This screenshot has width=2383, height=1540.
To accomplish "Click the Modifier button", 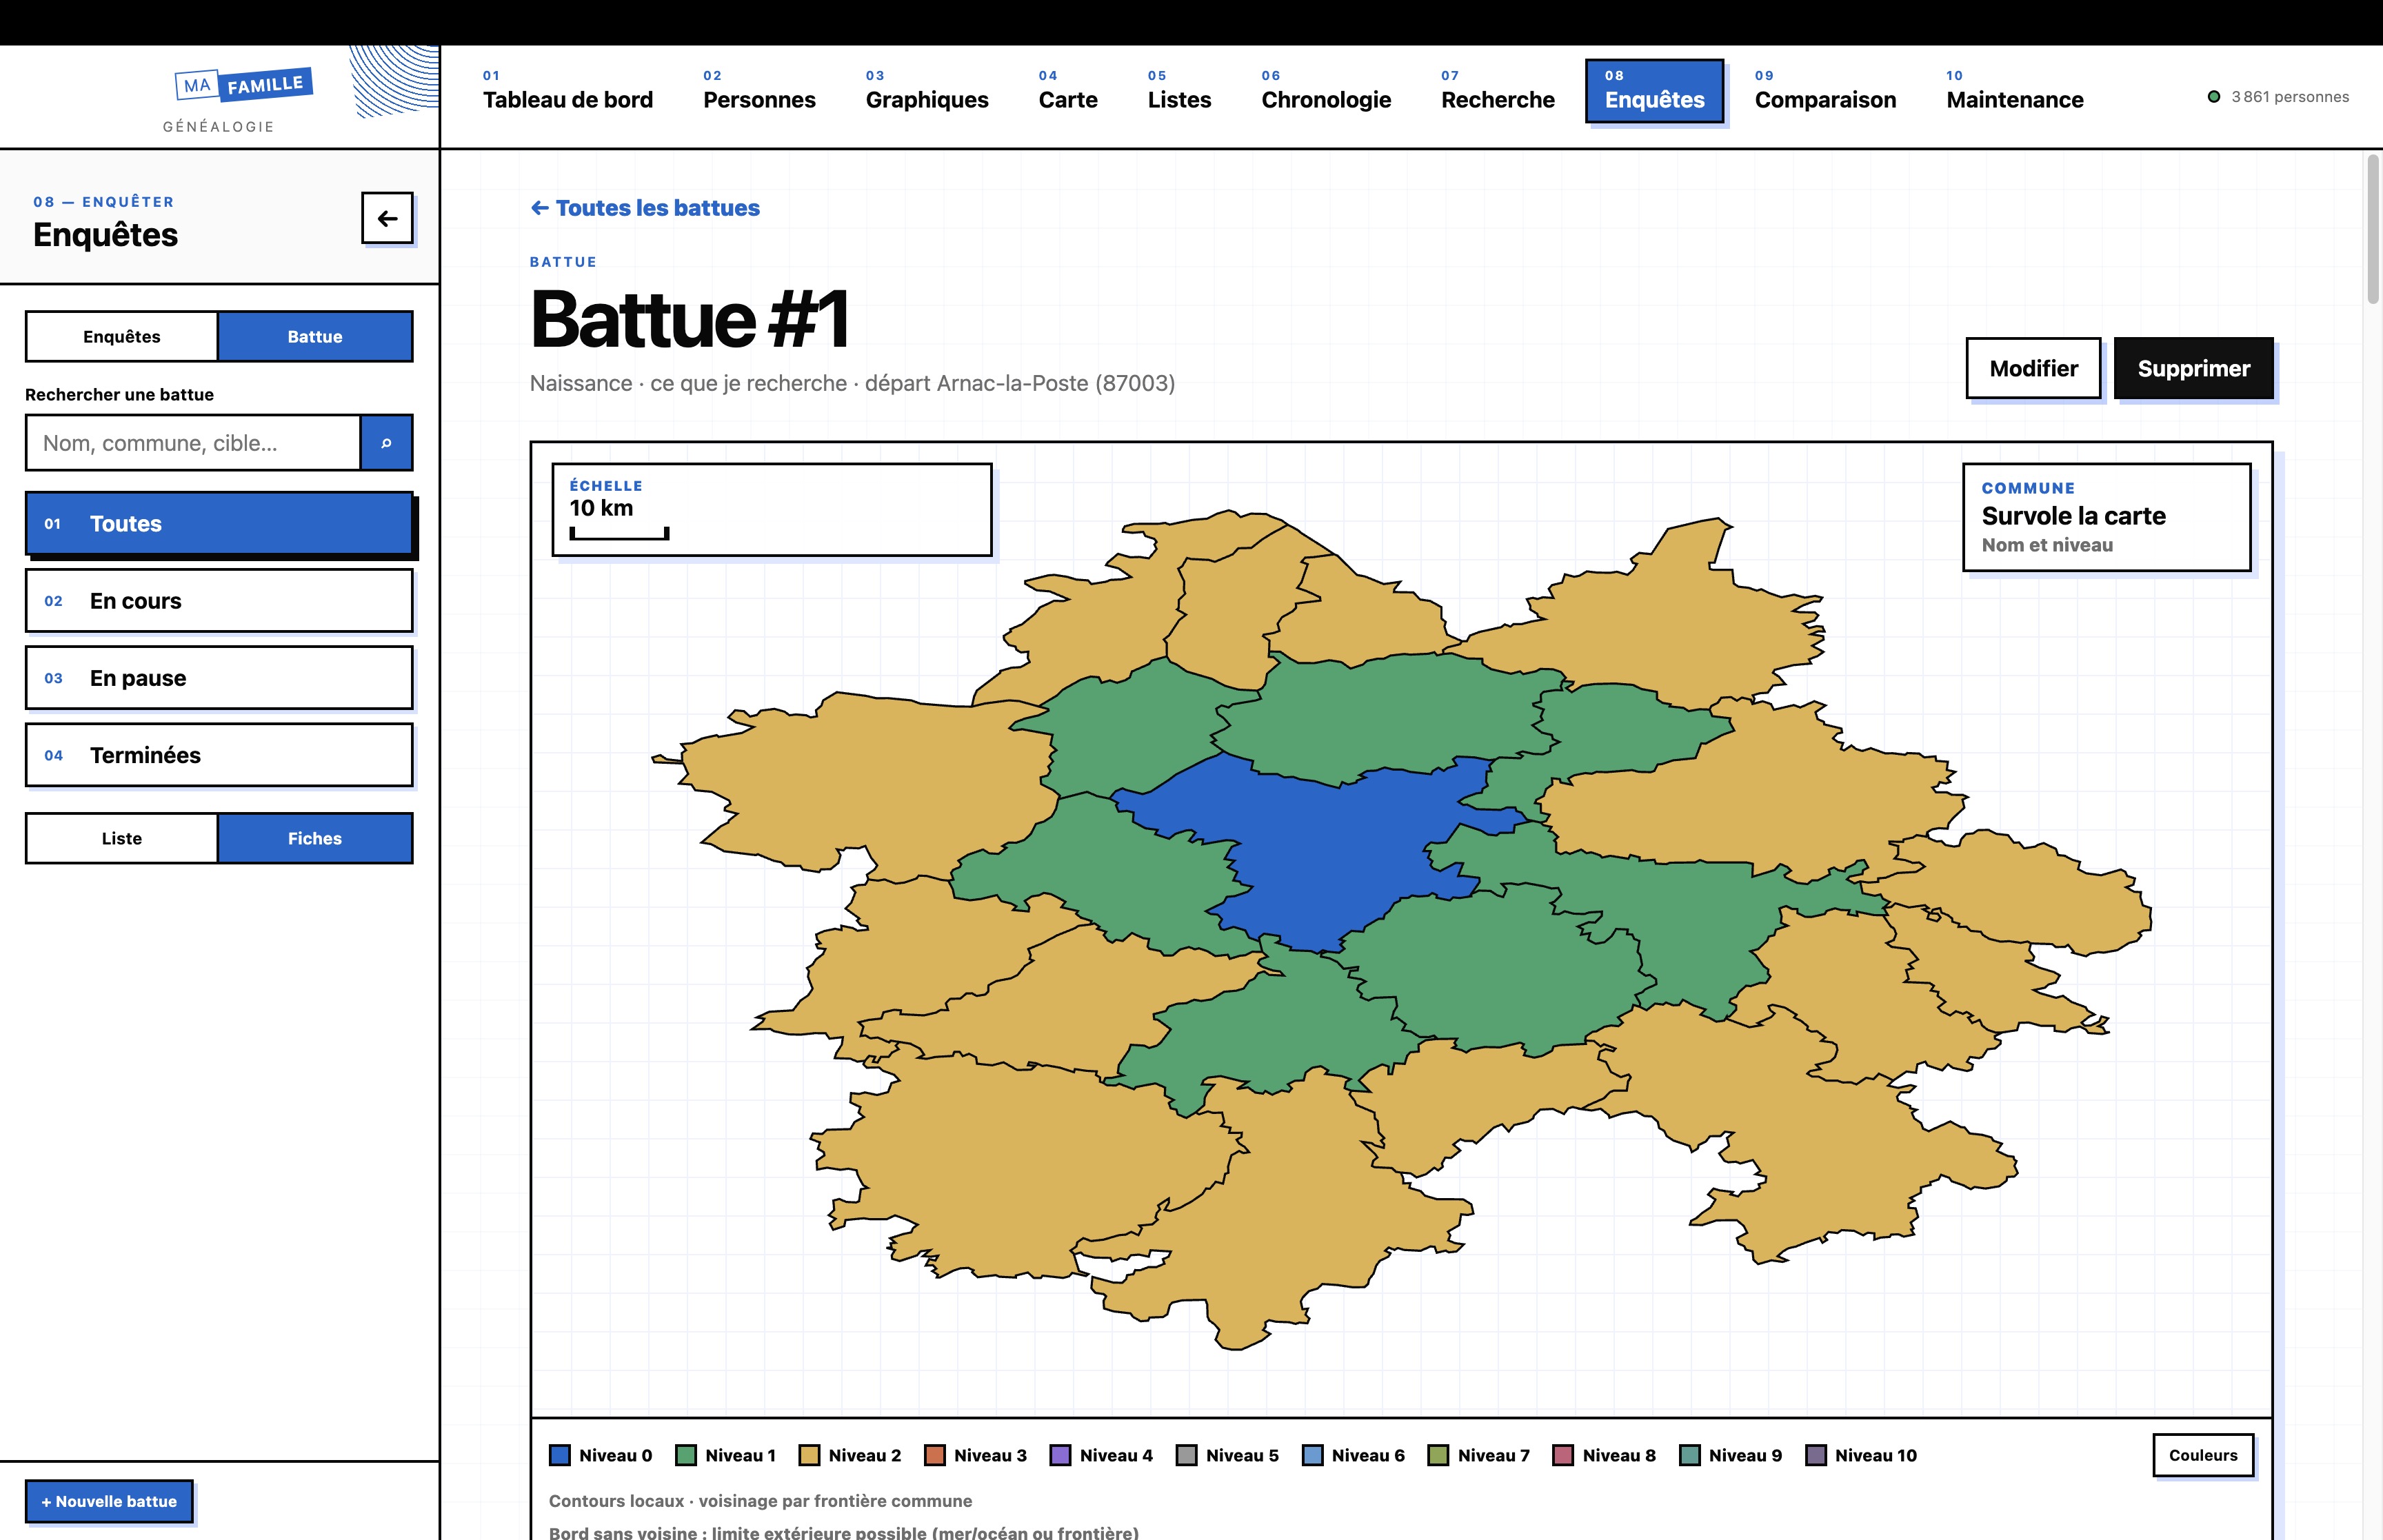I will [x=2033, y=368].
